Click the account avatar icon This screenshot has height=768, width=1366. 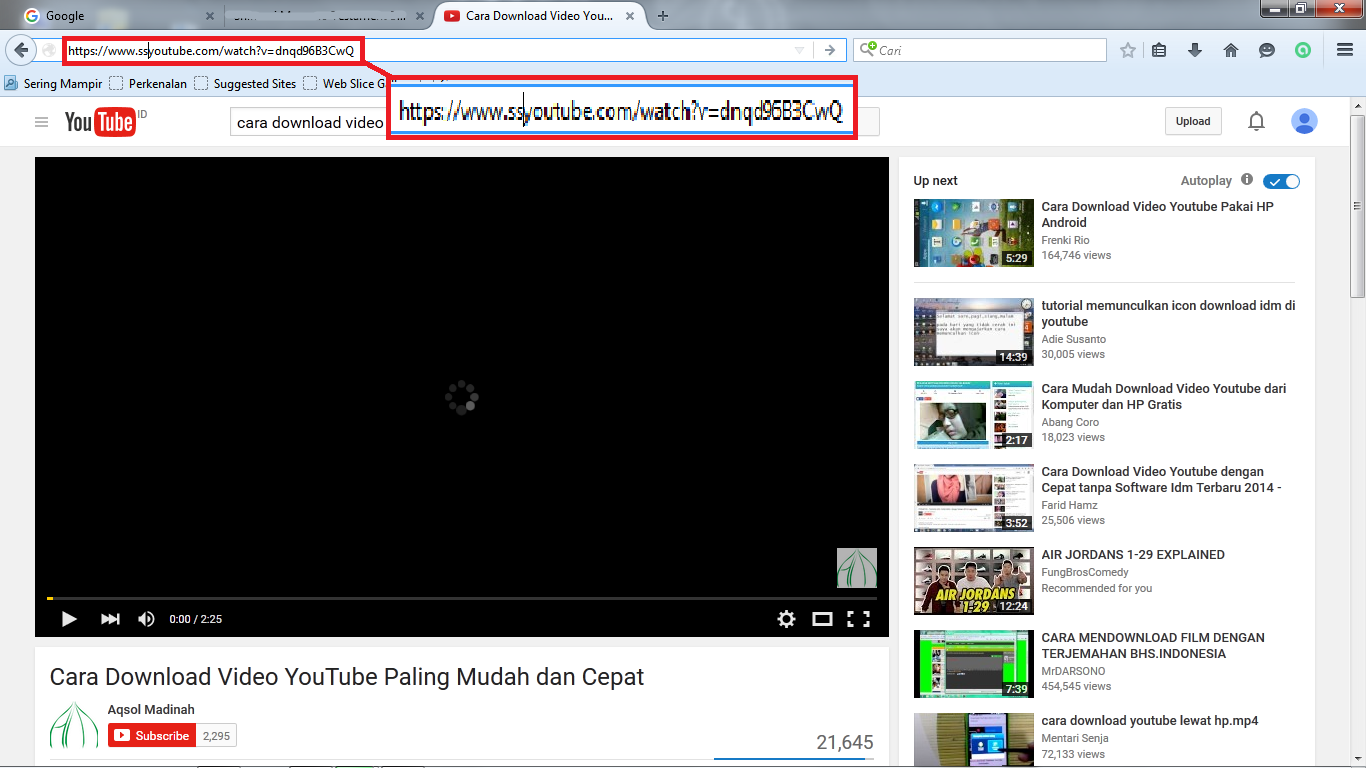pyautogui.click(x=1304, y=120)
